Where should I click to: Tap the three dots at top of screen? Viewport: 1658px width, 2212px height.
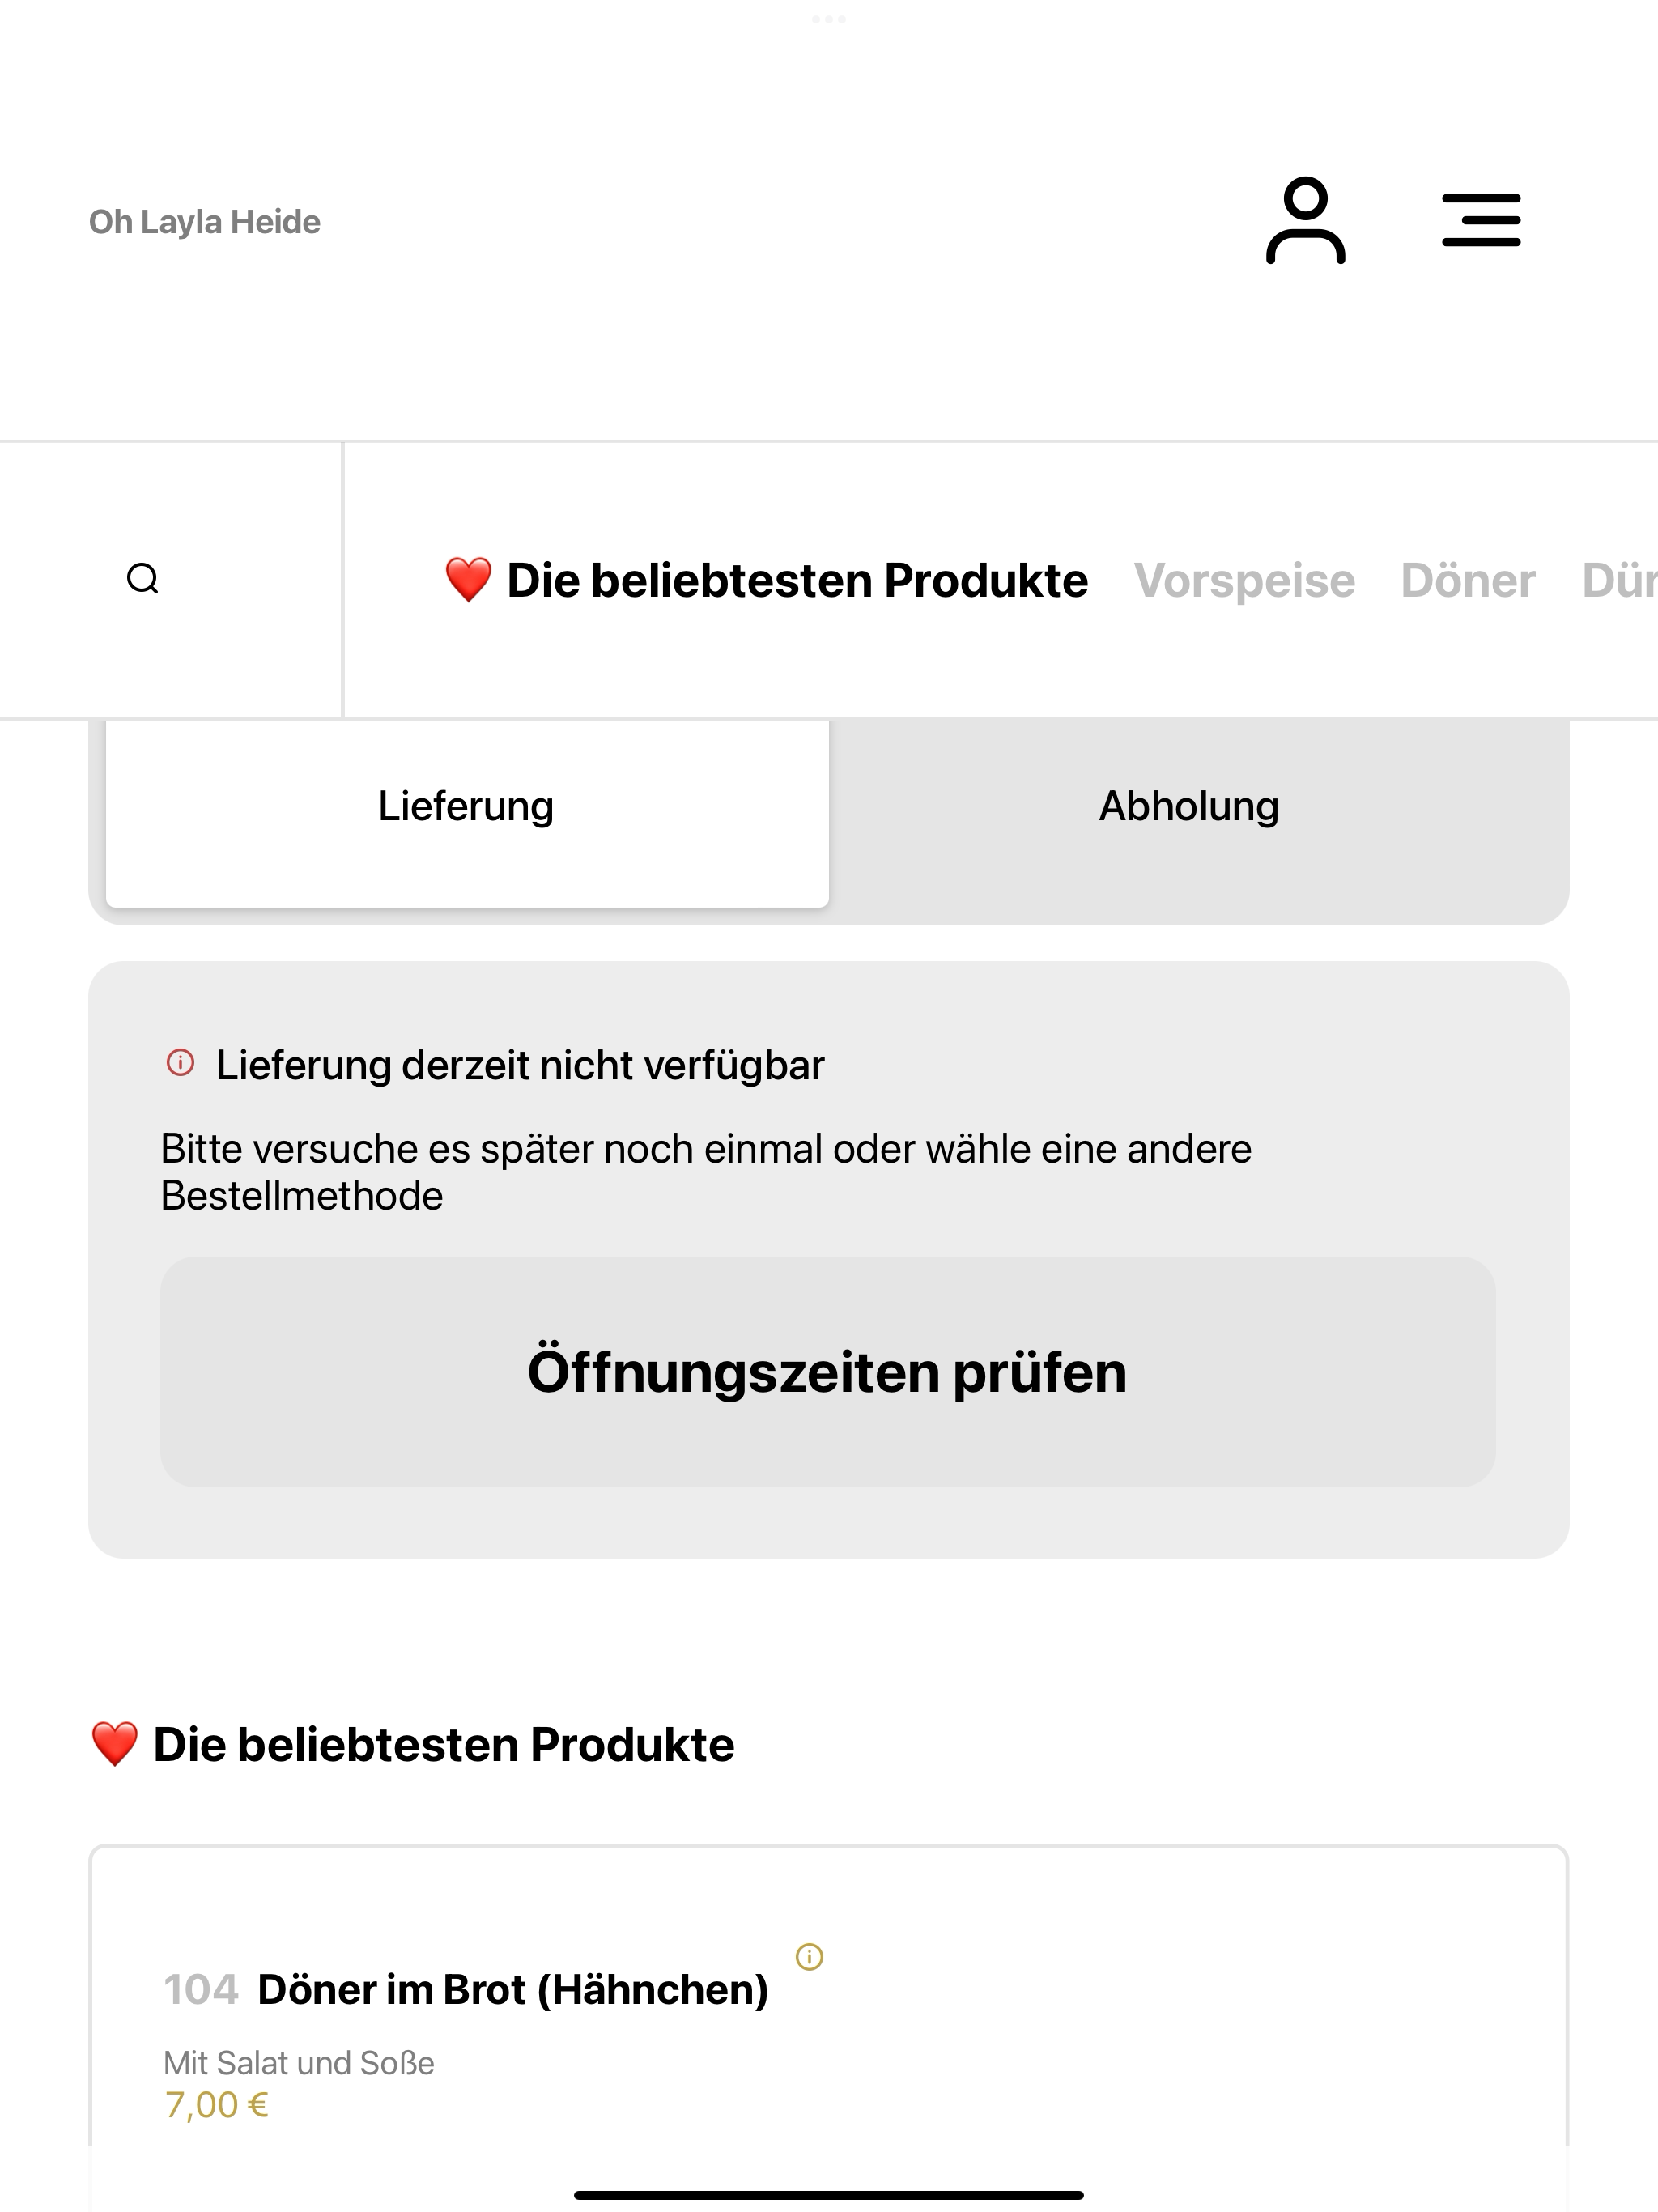pyautogui.click(x=829, y=19)
